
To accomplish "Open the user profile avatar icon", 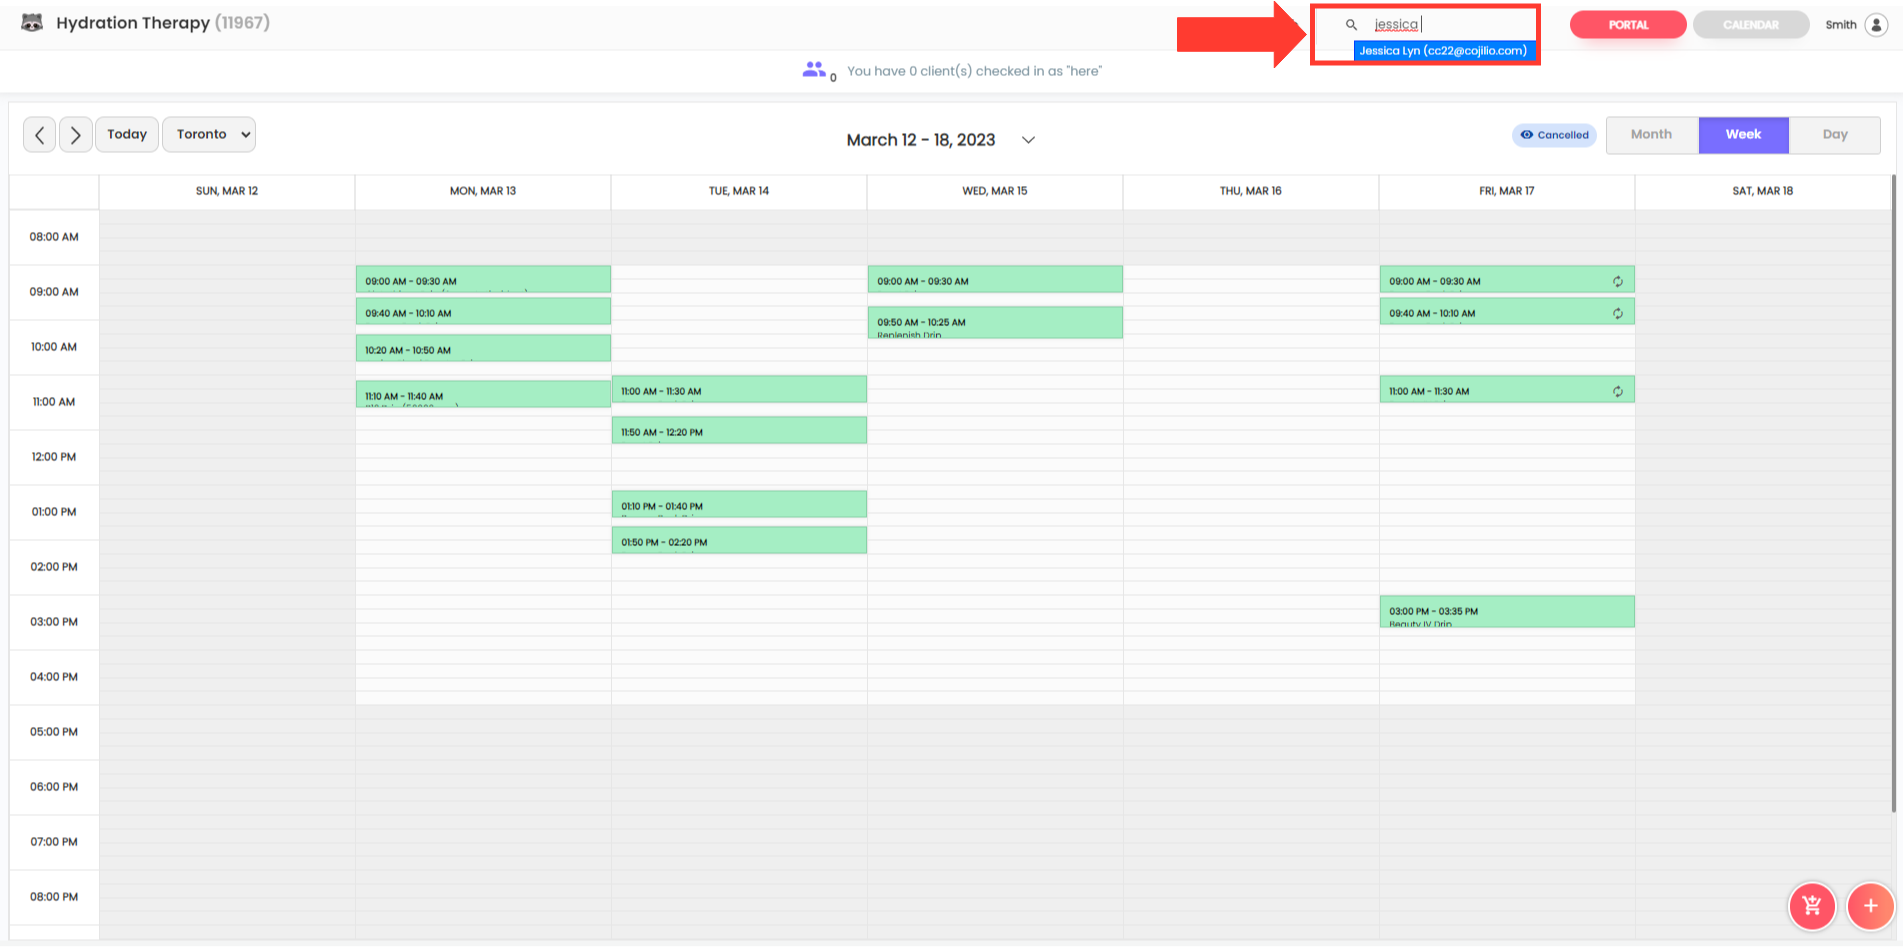I will [x=1876, y=25].
